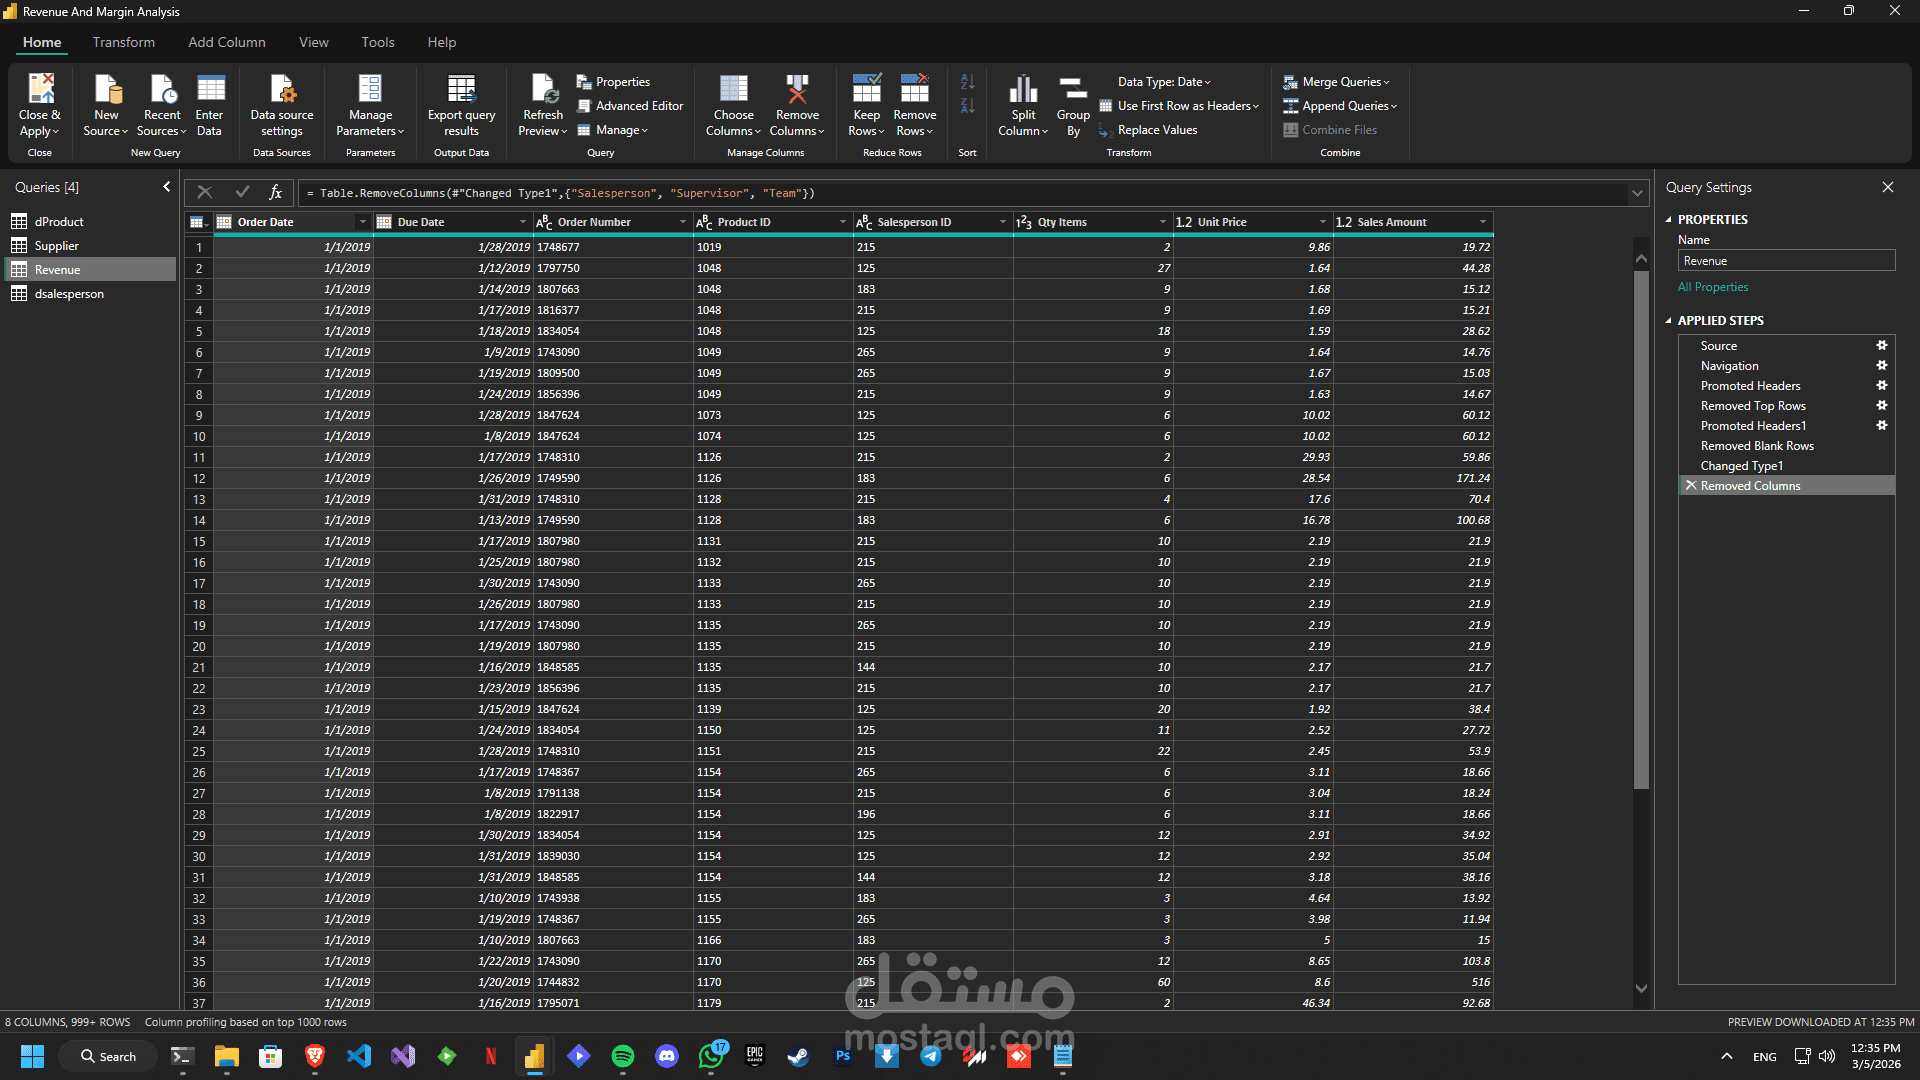Click the Group By icon
Viewport: 1920px width, 1080px height.
pos(1073,89)
